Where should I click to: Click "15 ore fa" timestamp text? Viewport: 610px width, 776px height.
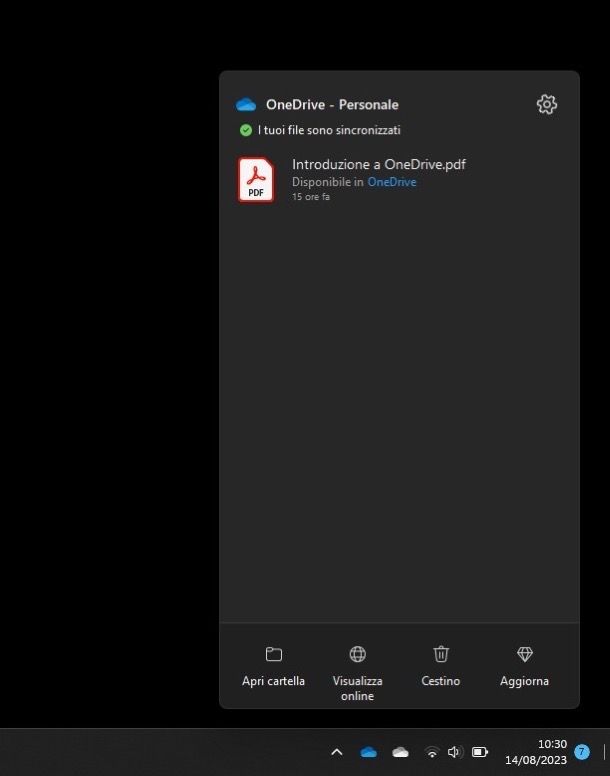(311, 196)
